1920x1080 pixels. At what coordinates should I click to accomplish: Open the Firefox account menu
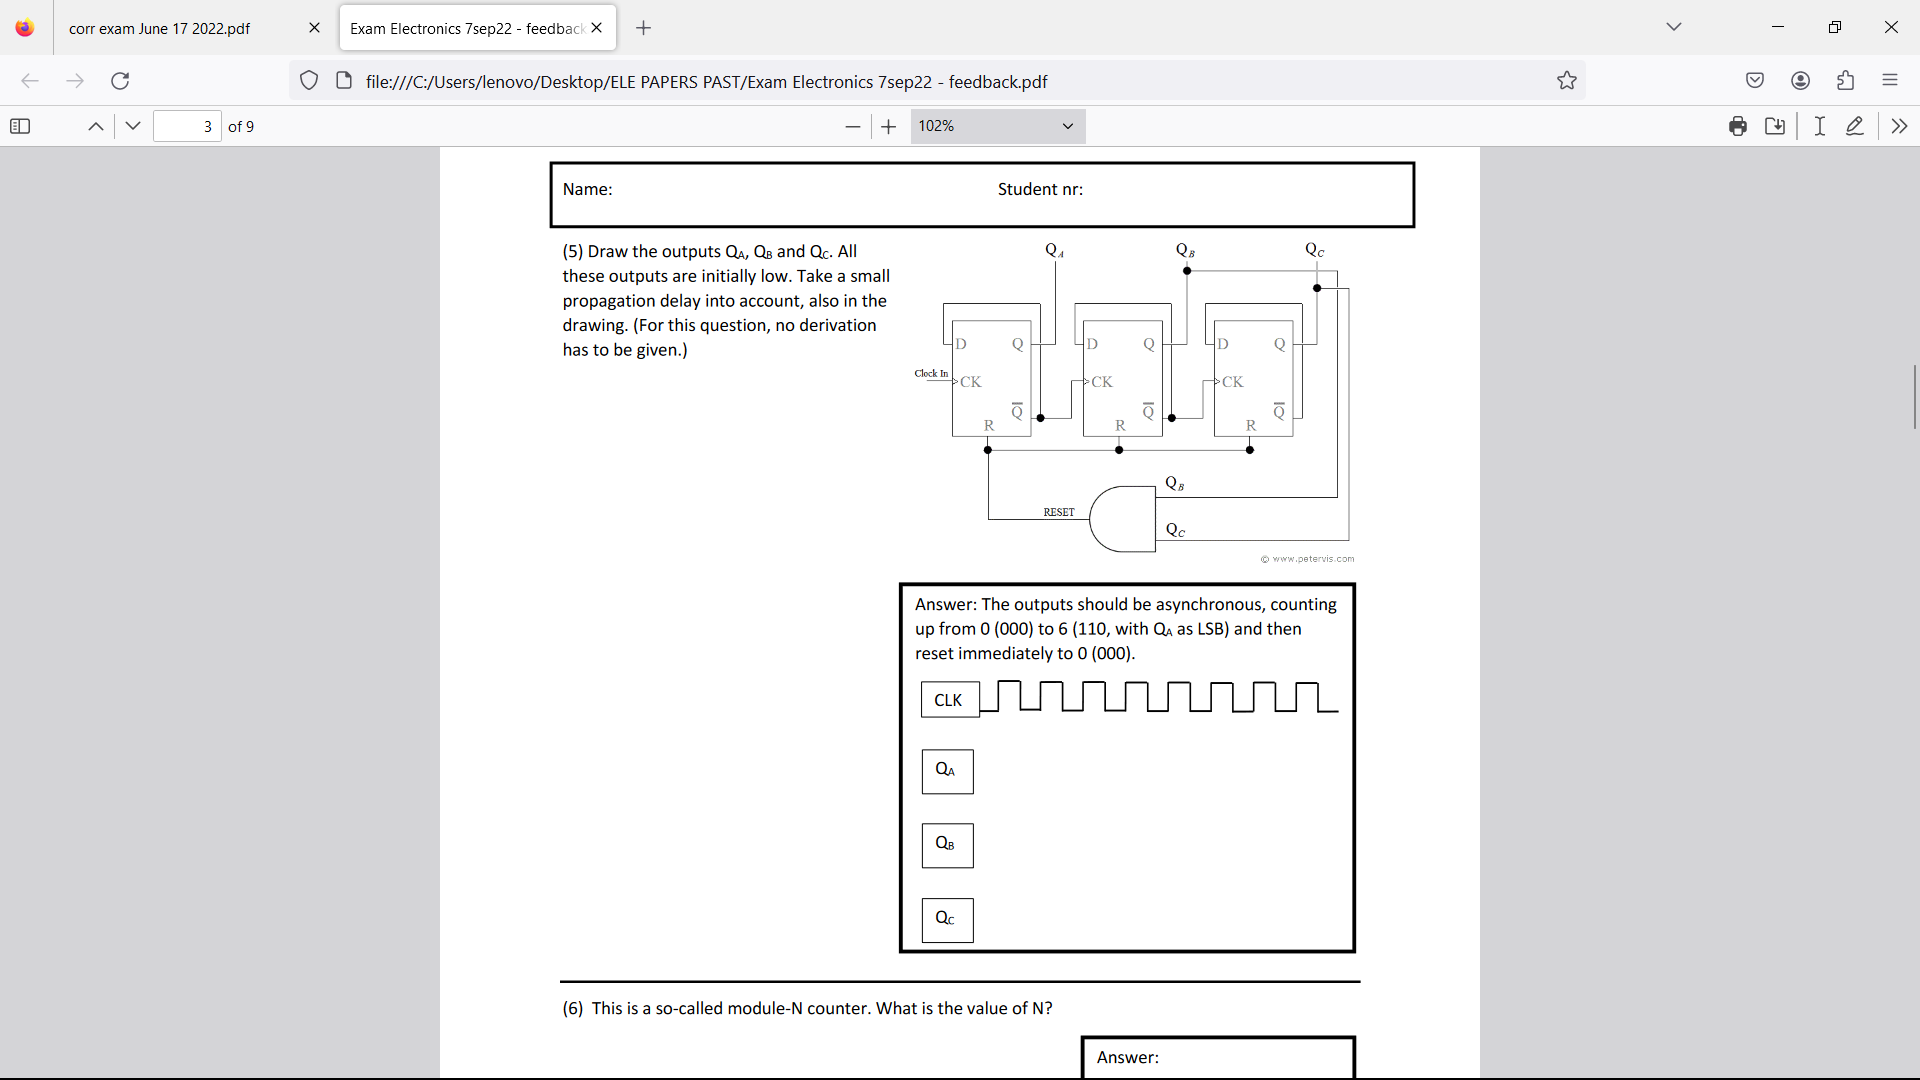[x=1801, y=80]
